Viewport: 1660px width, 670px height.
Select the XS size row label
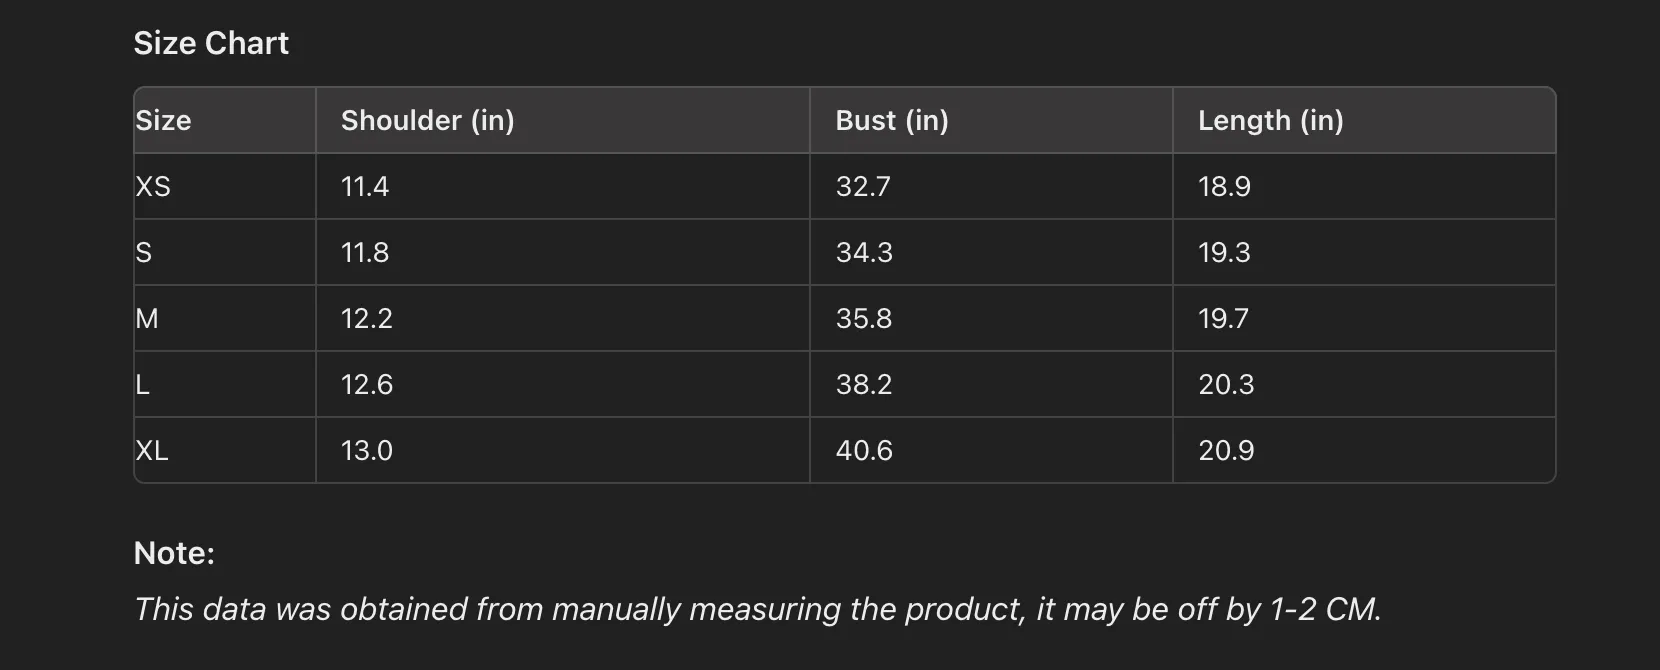tap(153, 186)
